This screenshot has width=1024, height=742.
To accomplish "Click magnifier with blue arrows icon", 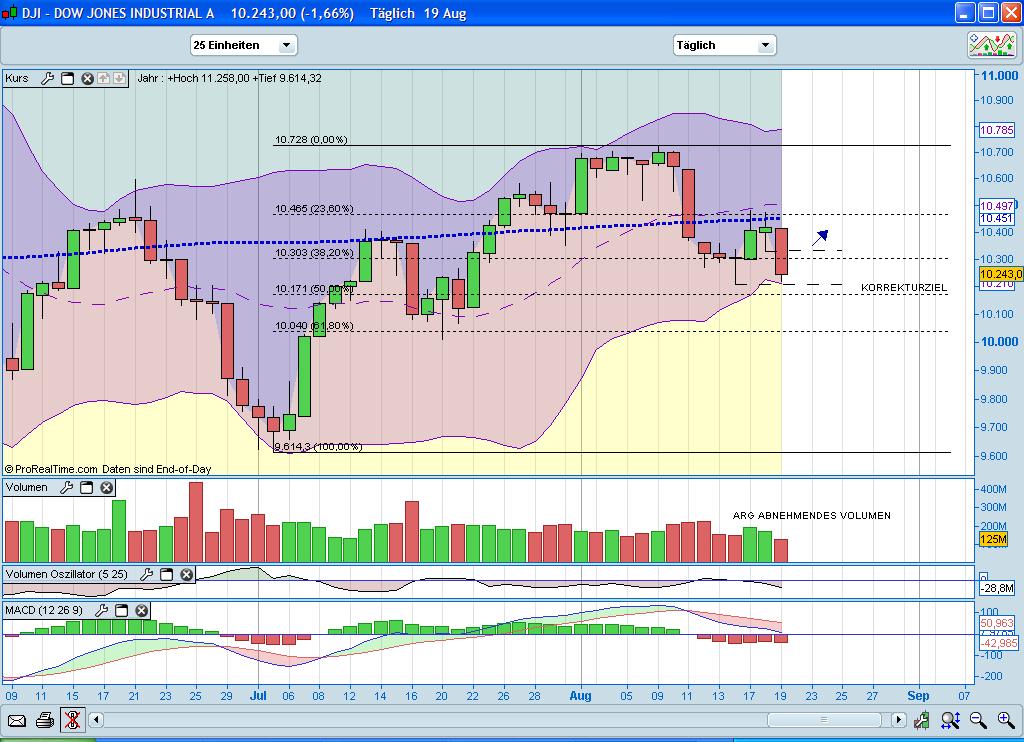I will (x=950, y=720).
